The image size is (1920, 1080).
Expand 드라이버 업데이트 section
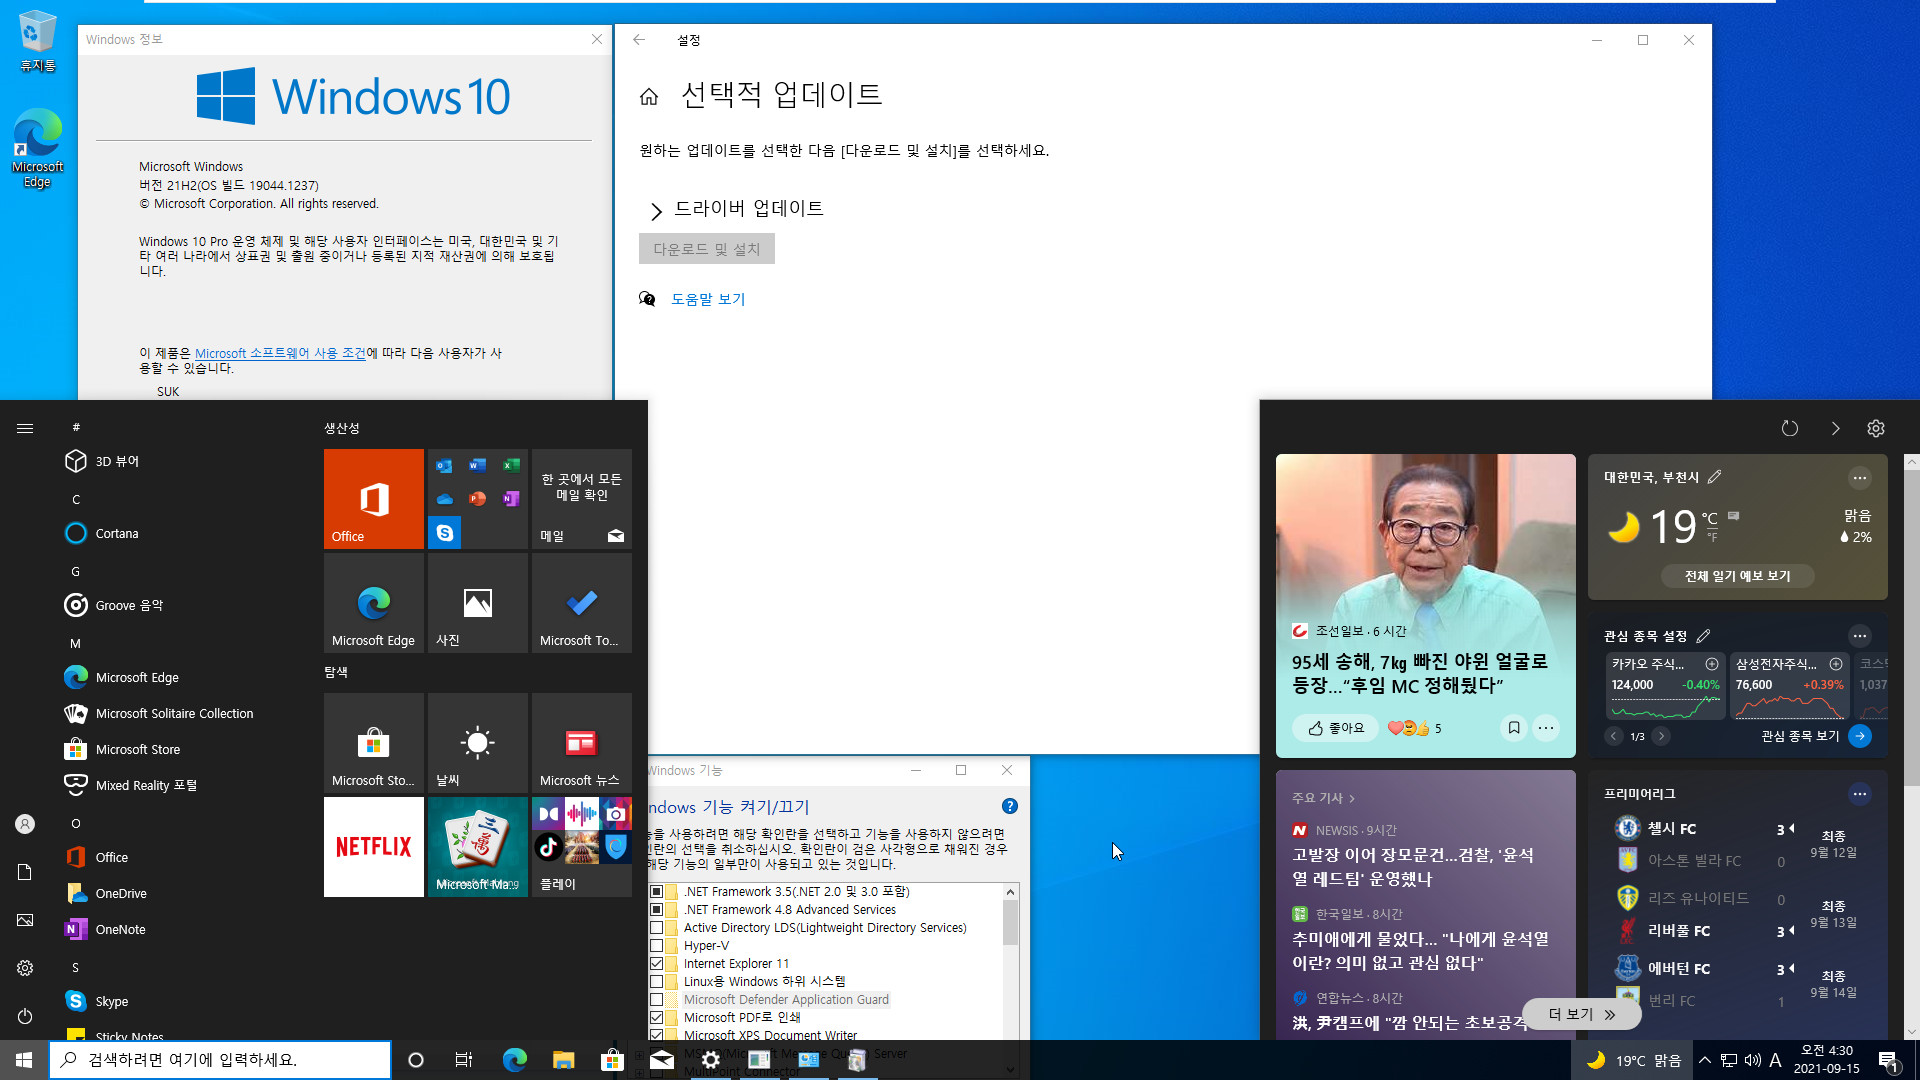[x=656, y=210]
